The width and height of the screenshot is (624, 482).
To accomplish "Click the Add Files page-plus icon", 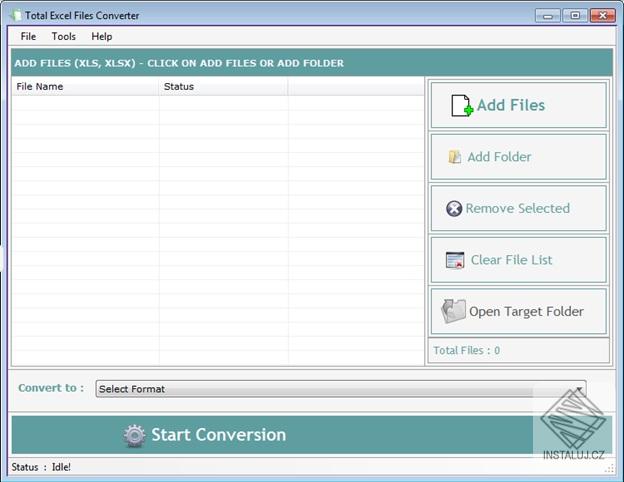I will [462, 105].
